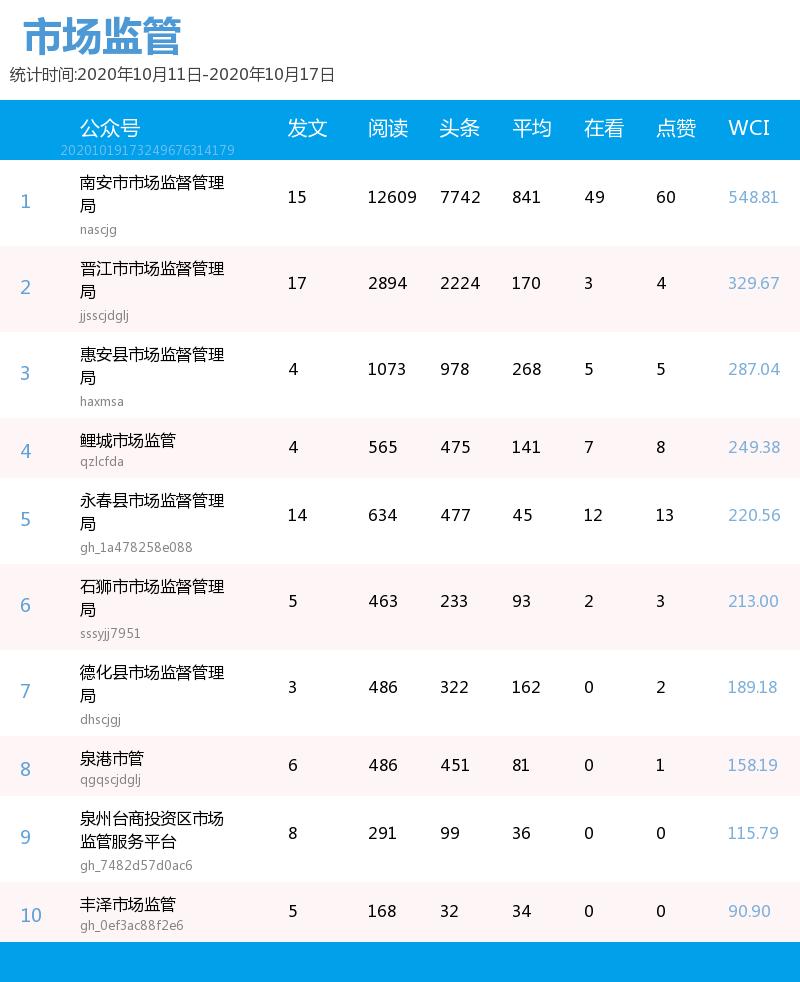Click the nascjg account ID
Image resolution: width=800 pixels, height=982 pixels.
pyautogui.click(x=98, y=229)
